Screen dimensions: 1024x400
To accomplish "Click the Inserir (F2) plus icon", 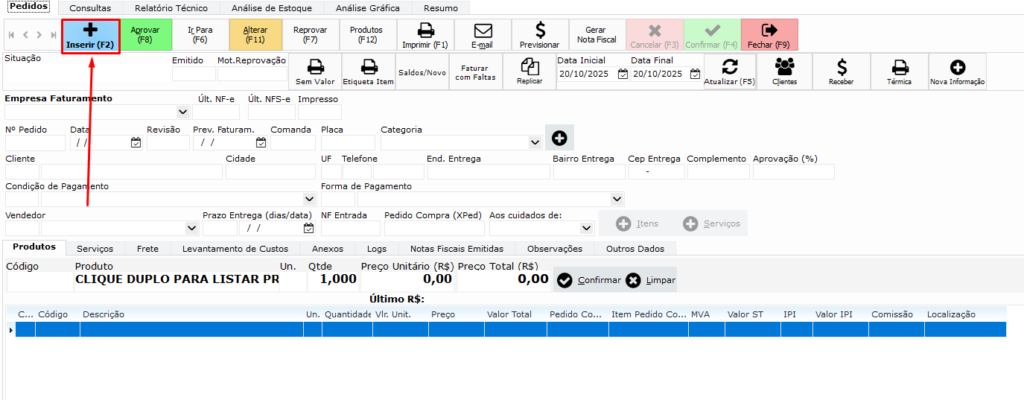I will (x=90, y=30).
